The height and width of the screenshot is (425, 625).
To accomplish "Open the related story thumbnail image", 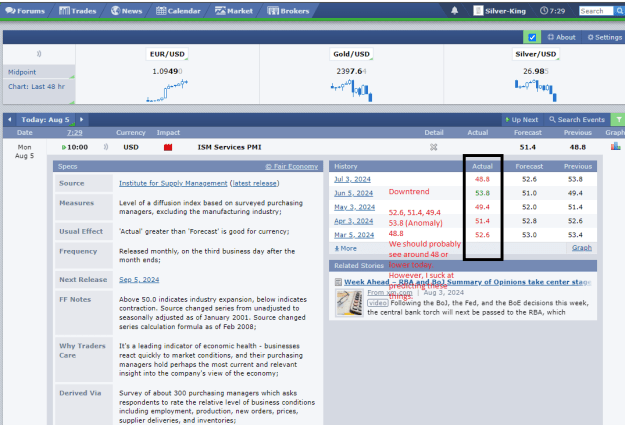I will [349, 303].
